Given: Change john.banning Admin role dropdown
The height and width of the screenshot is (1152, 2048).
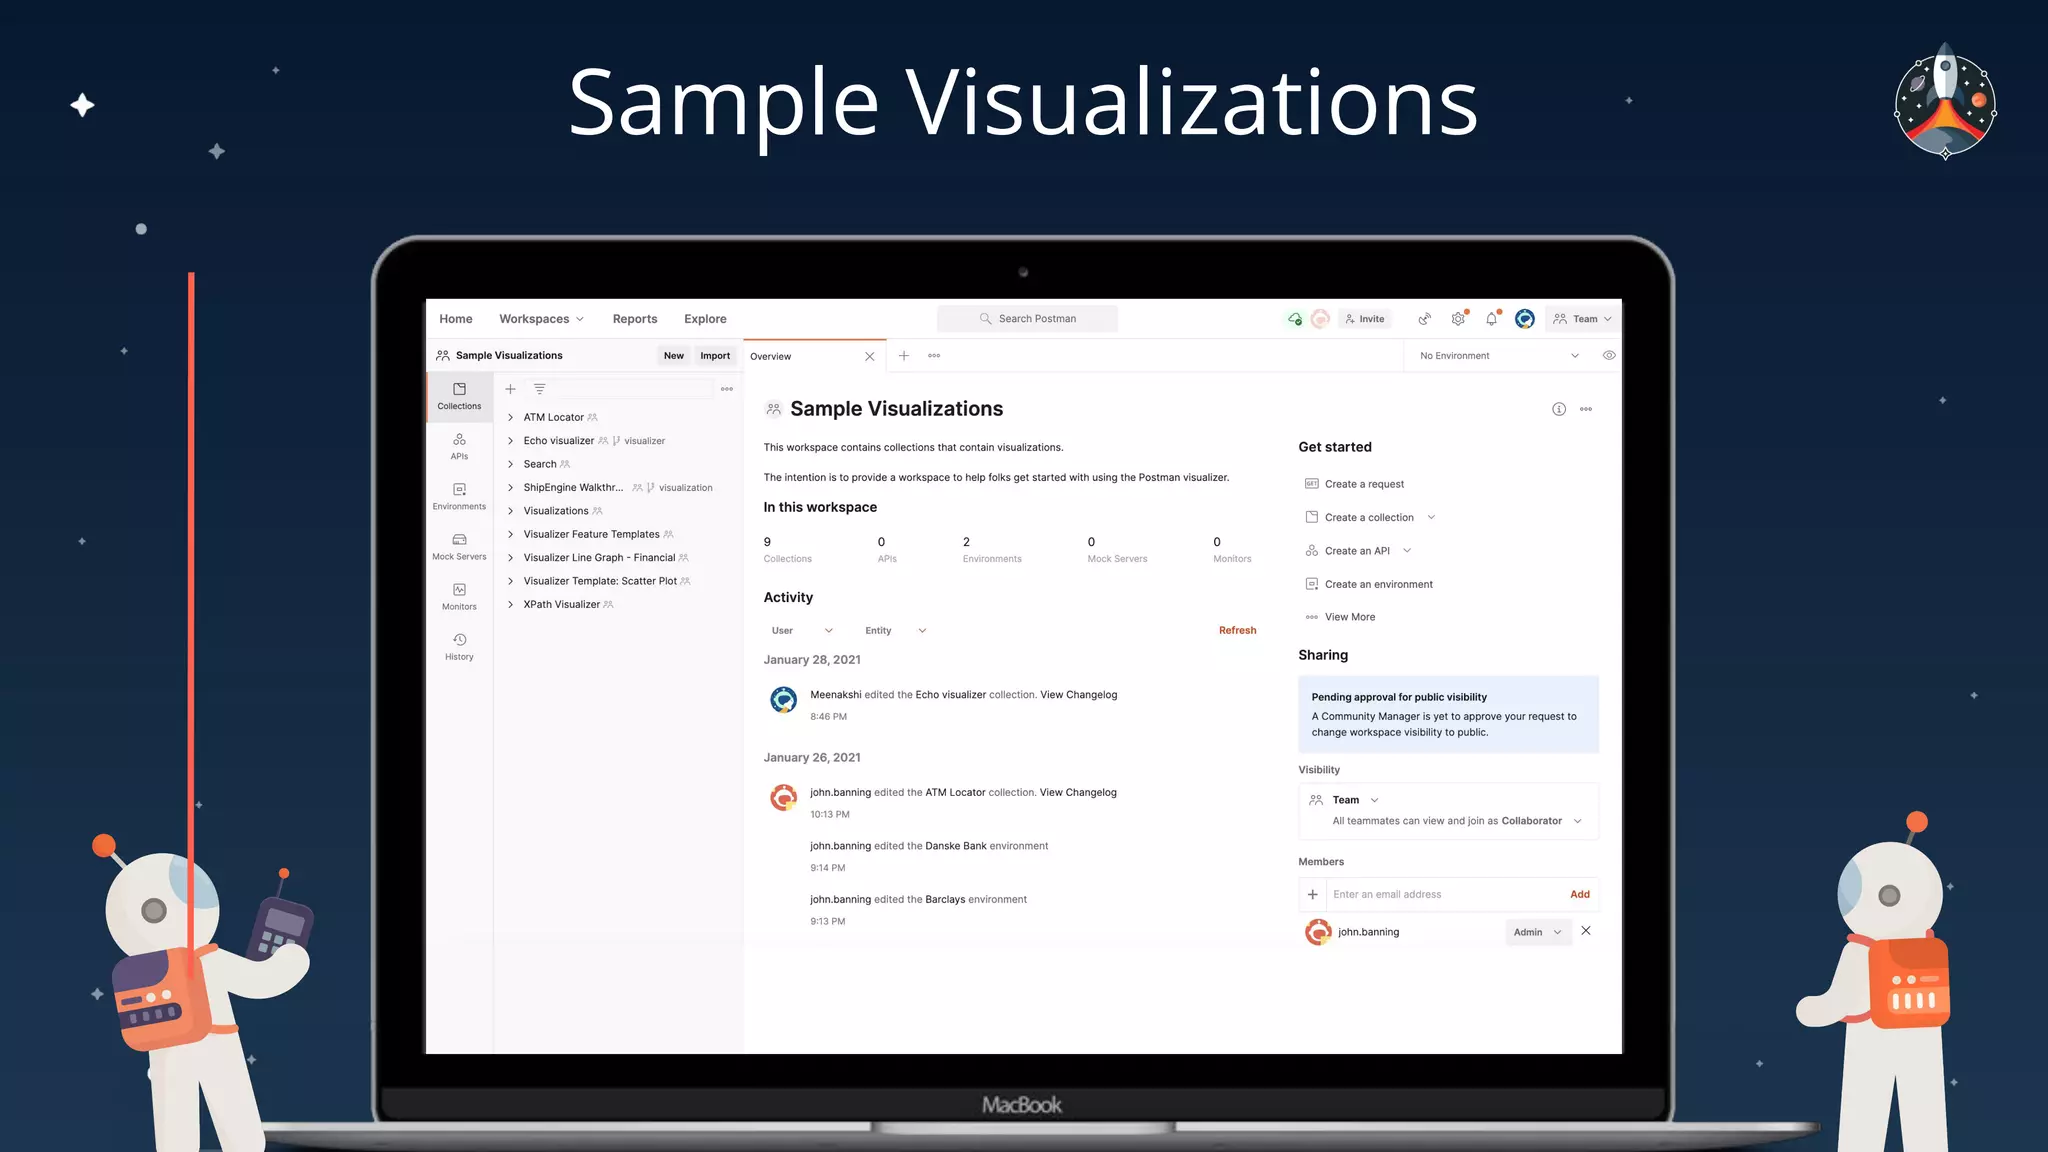Looking at the screenshot, I should (1538, 932).
